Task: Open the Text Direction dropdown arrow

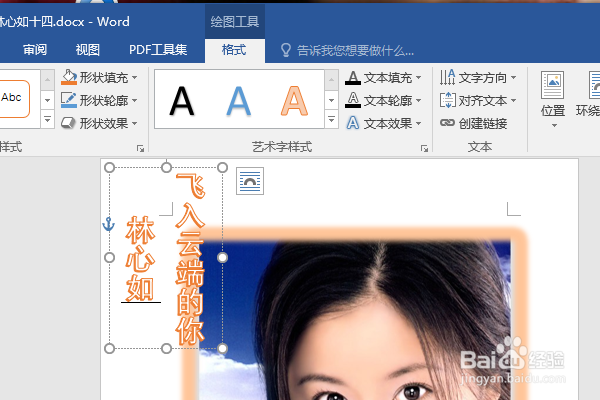Action: tap(514, 78)
